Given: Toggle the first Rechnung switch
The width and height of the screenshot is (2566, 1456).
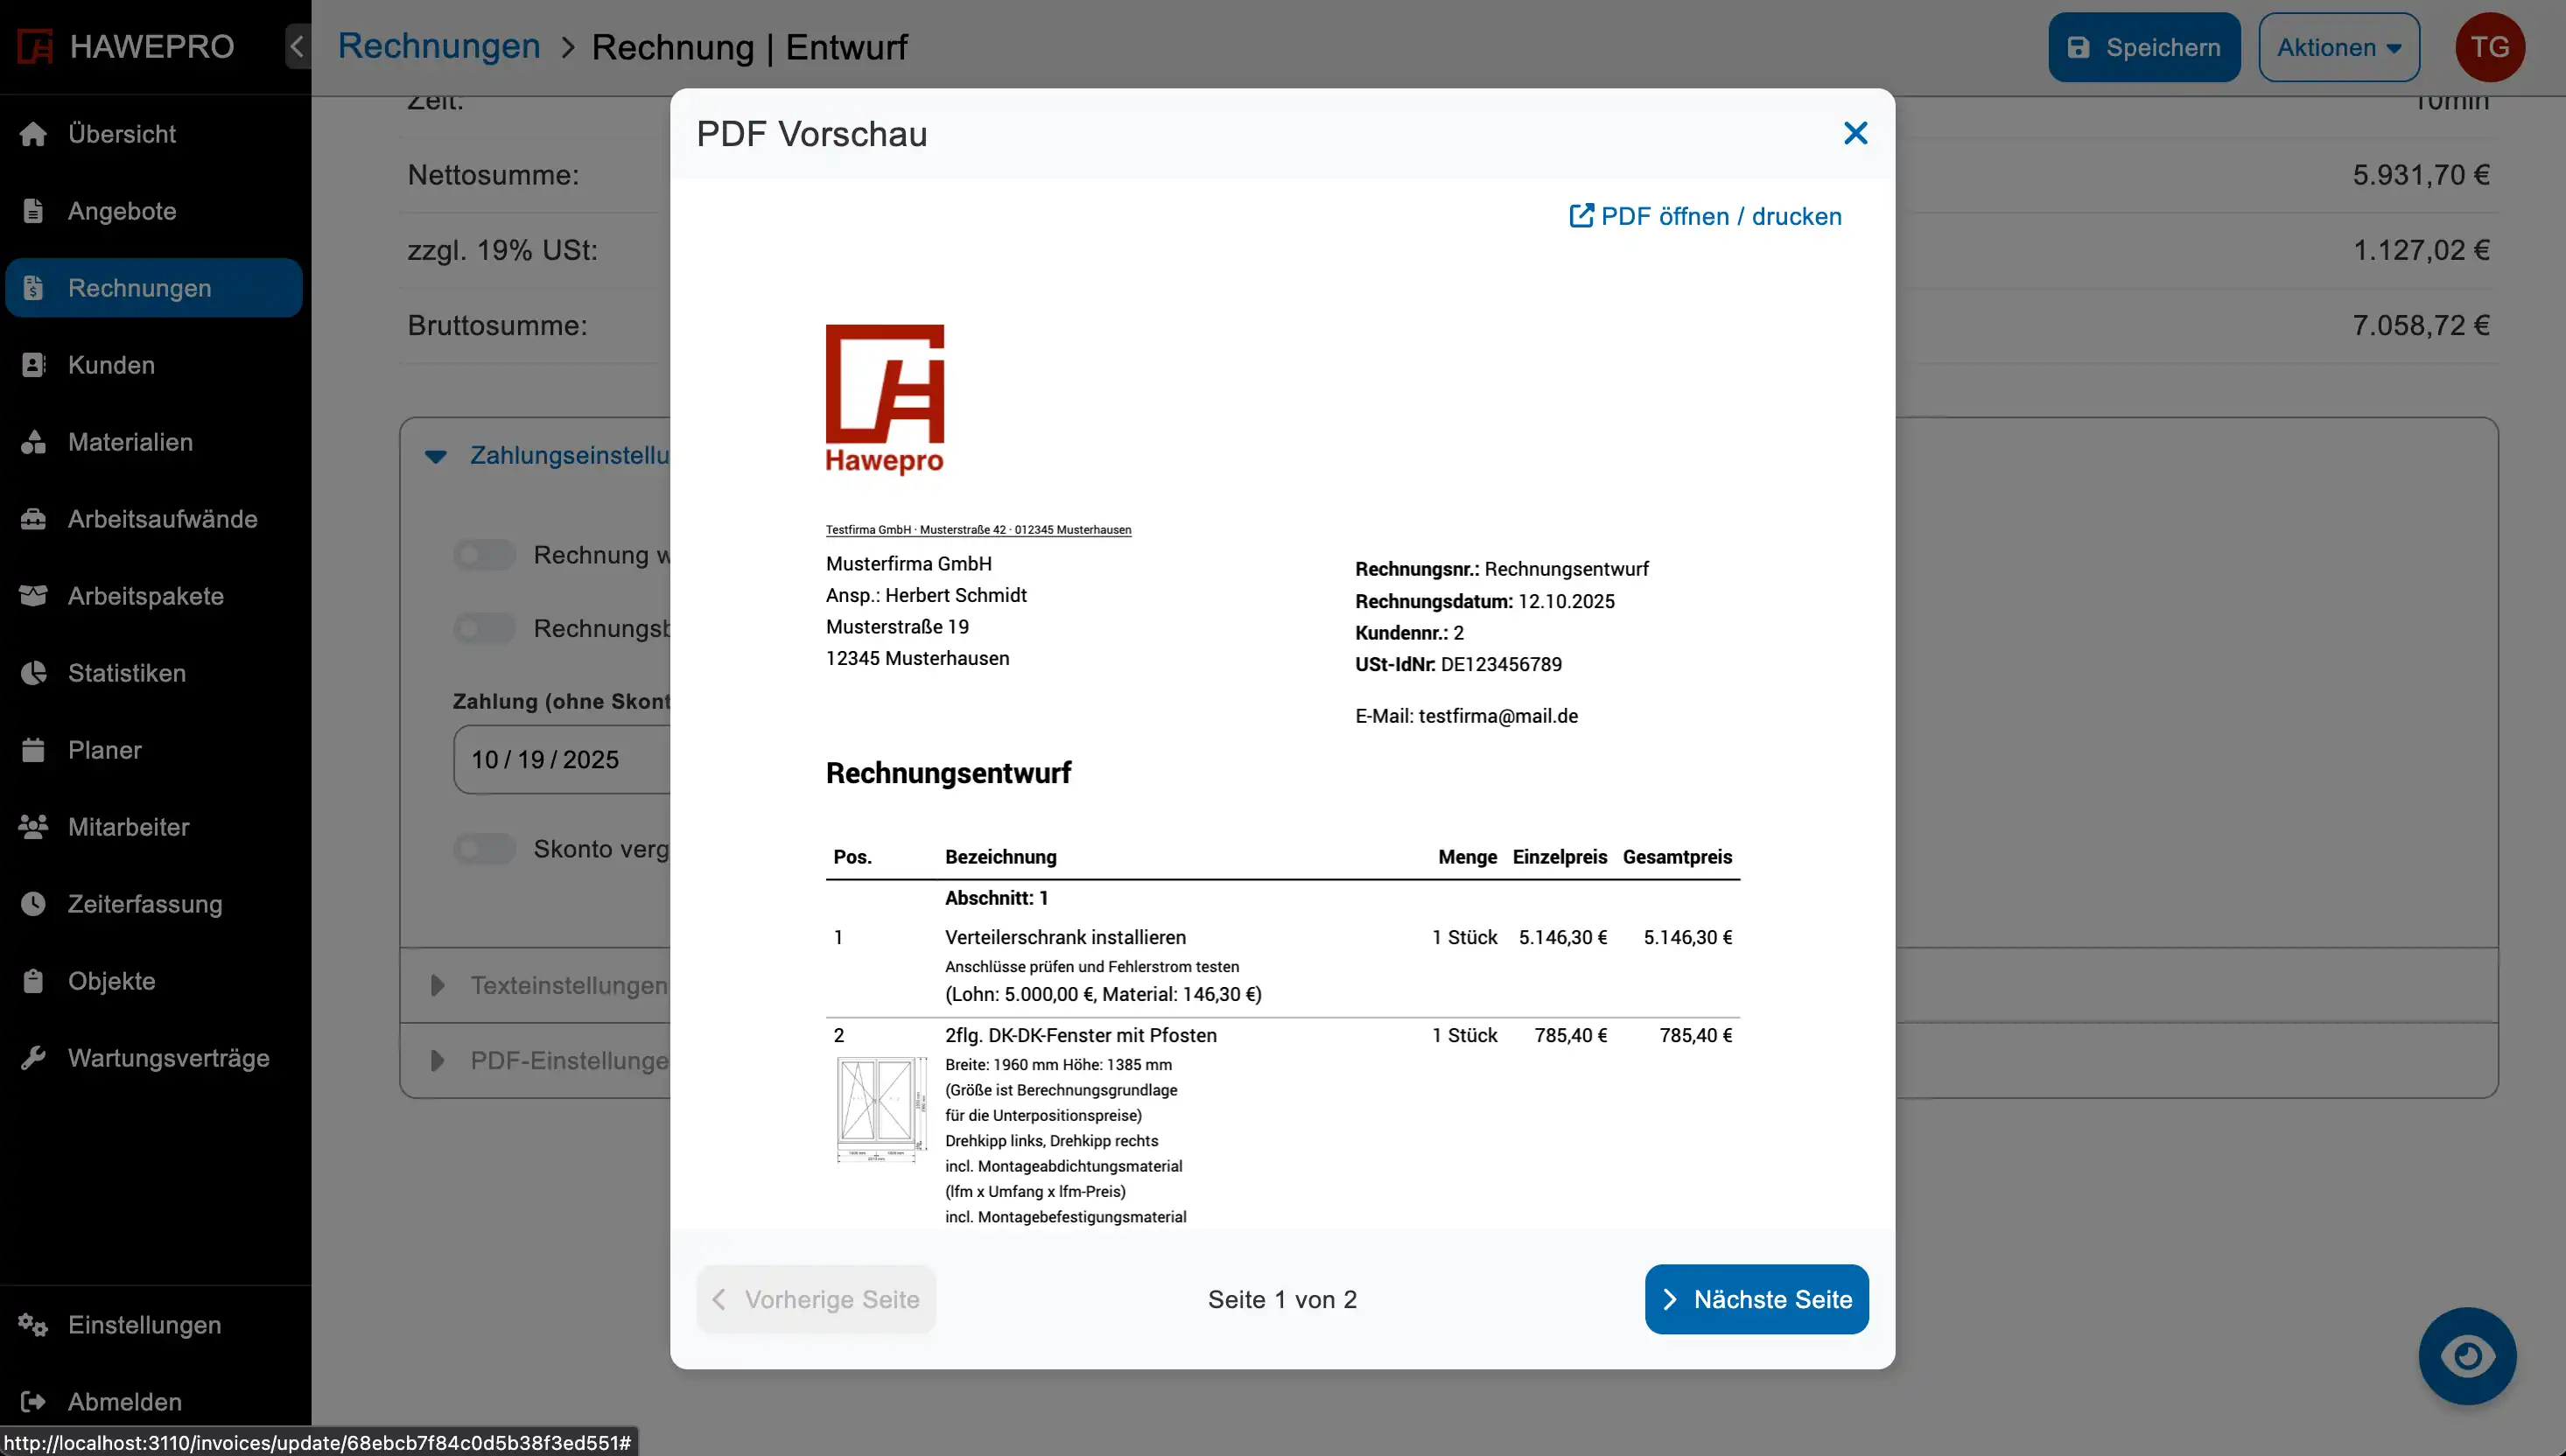Looking at the screenshot, I should tap(485, 555).
